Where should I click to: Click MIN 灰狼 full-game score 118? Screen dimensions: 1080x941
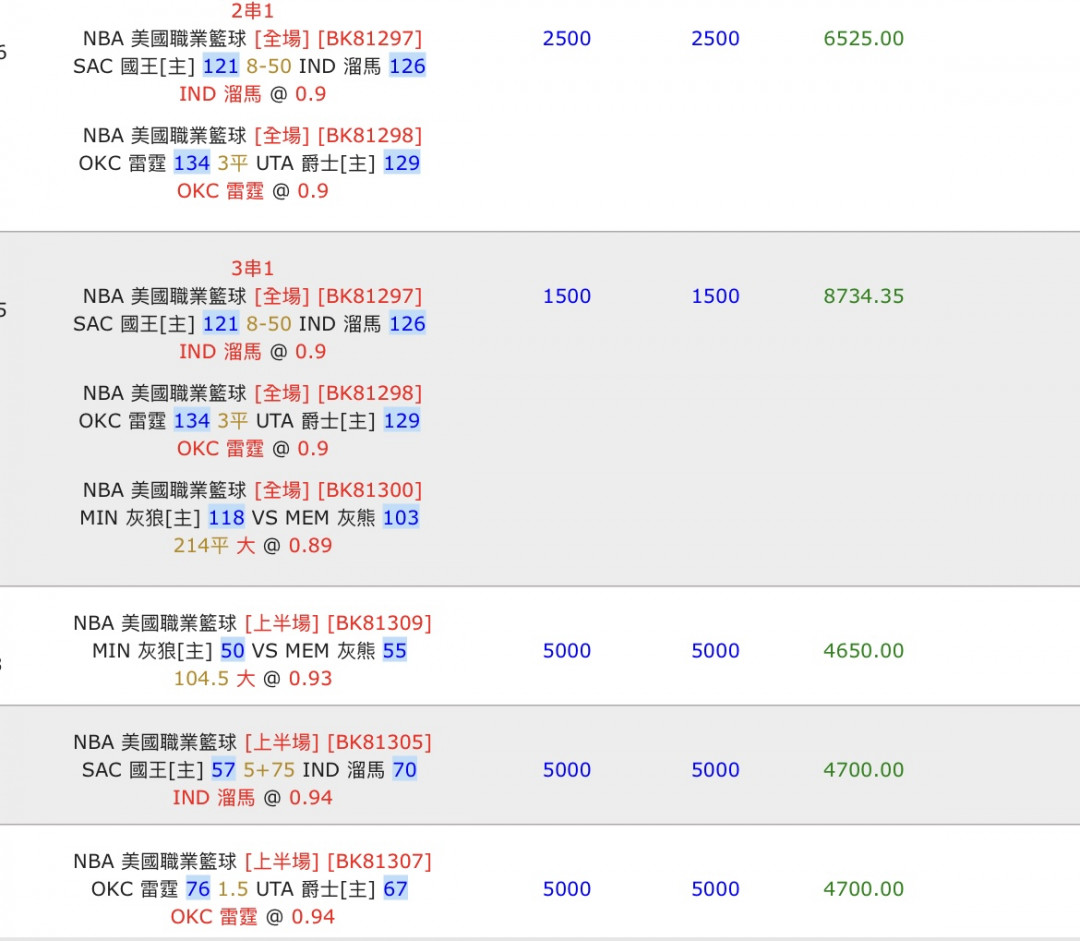[x=226, y=518]
